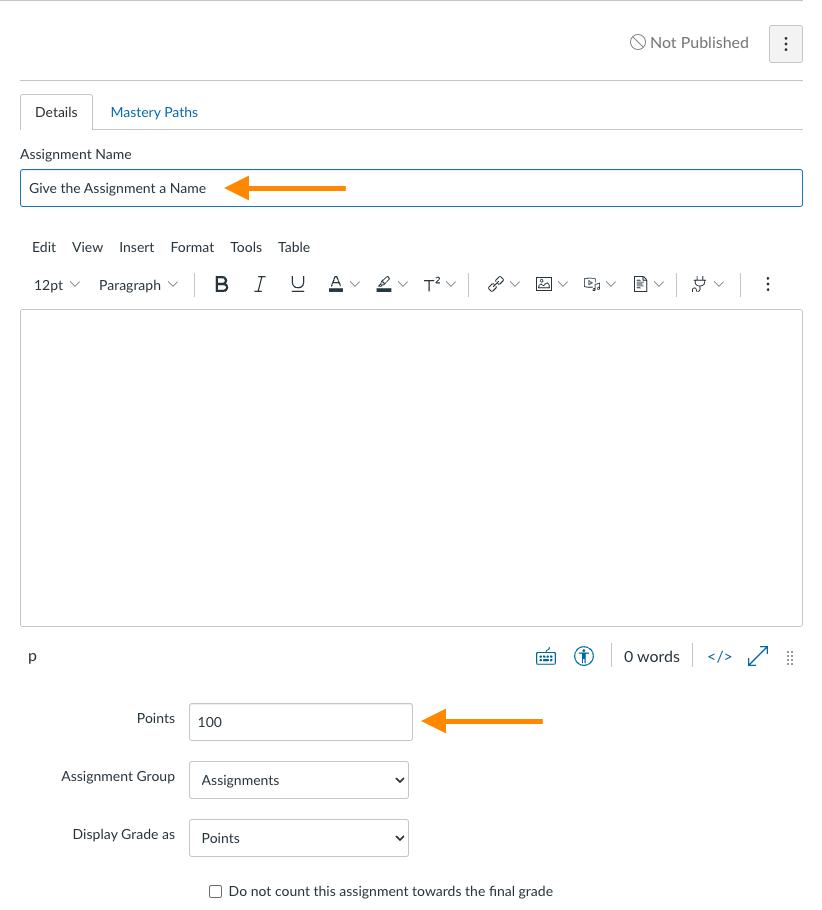Toggle bold formatting in the editor
This screenshot has height=910, width=822.
[x=222, y=285]
